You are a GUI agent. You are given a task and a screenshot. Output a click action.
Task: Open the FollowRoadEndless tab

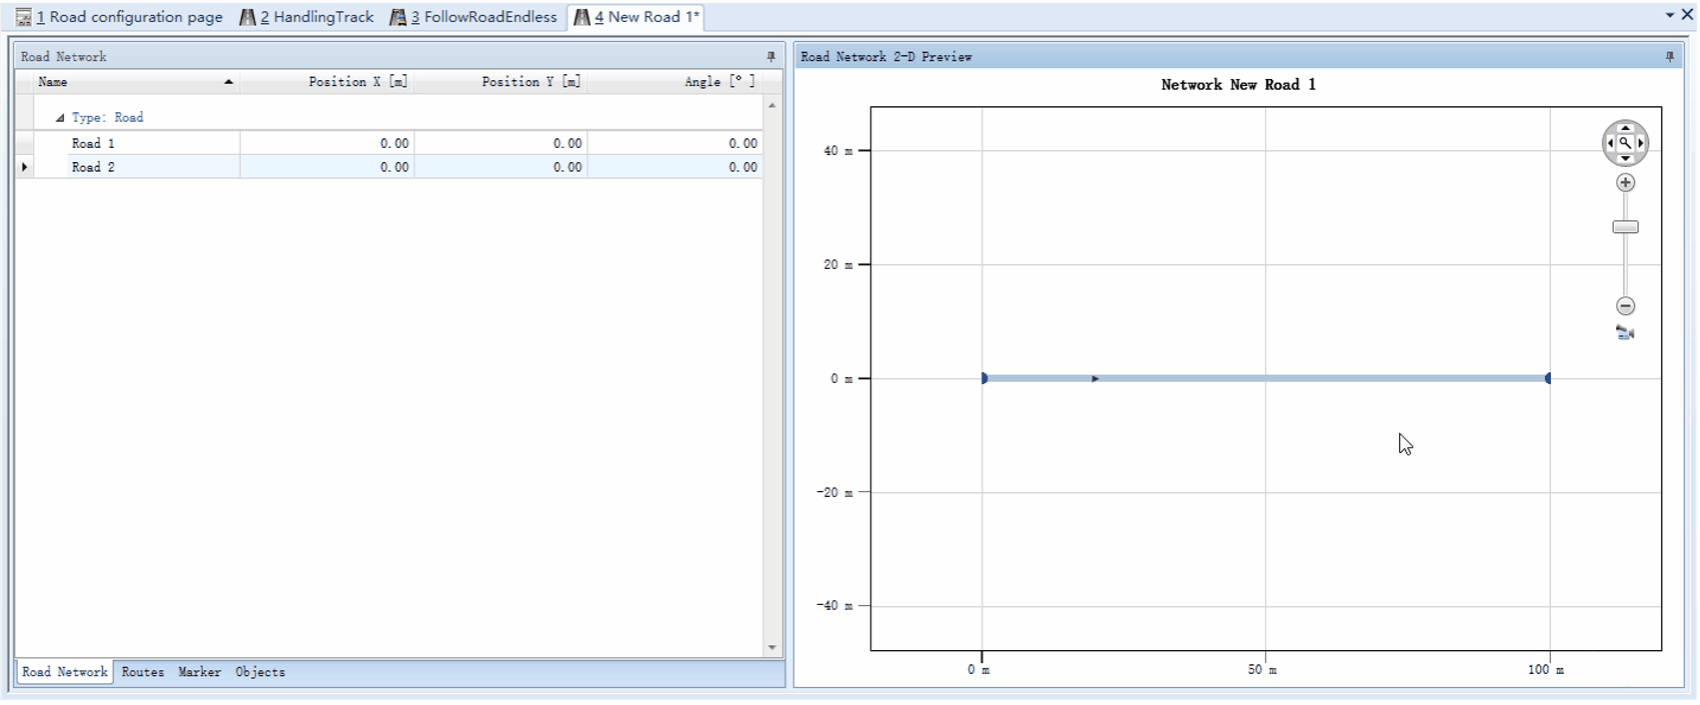click(x=473, y=17)
